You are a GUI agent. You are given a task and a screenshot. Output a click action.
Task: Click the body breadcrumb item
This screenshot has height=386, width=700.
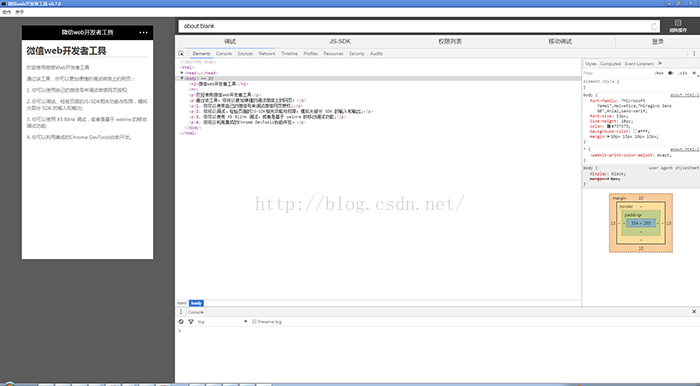click(196, 303)
